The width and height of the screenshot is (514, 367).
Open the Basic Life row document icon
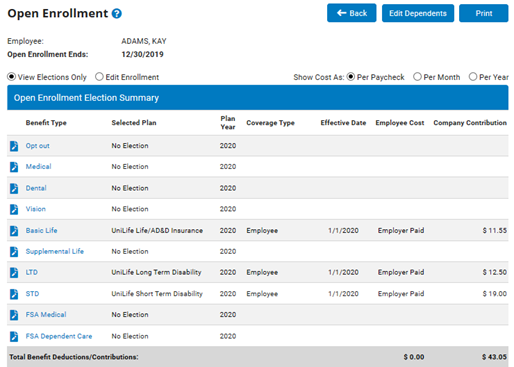(14, 231)
